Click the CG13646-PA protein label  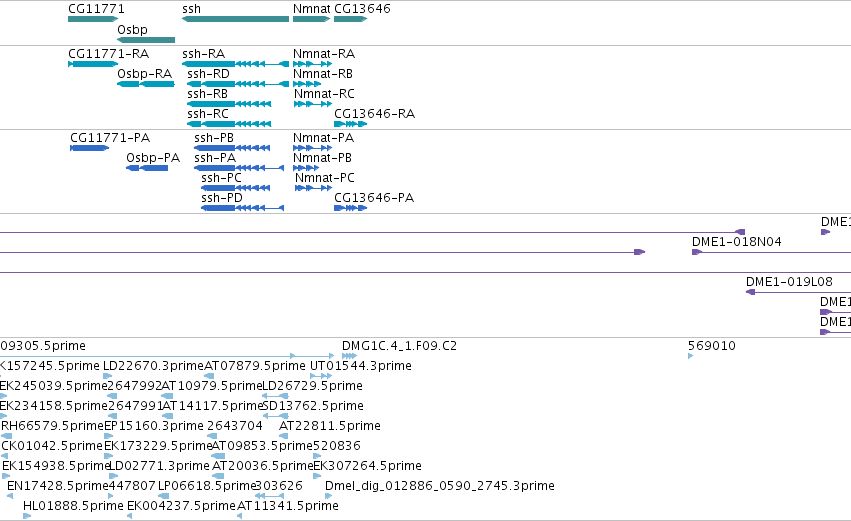[374, 198]
